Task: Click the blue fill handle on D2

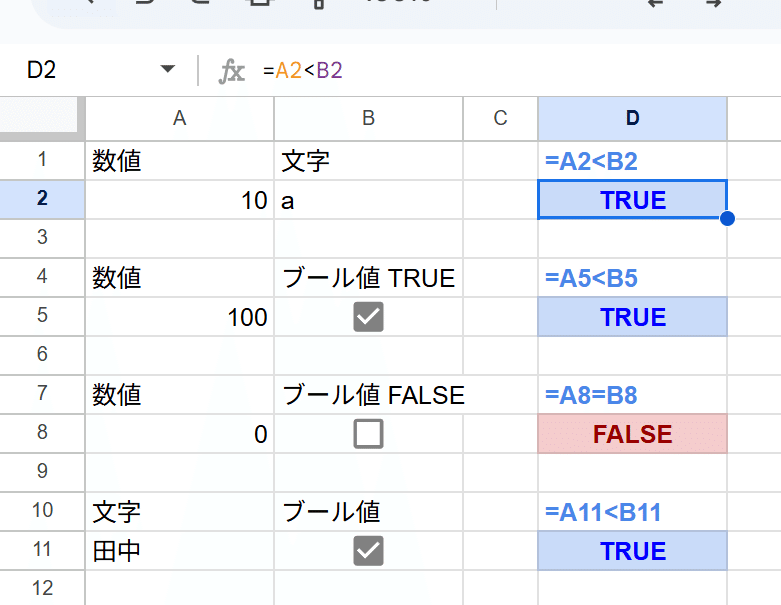Action: click(727, 219)
